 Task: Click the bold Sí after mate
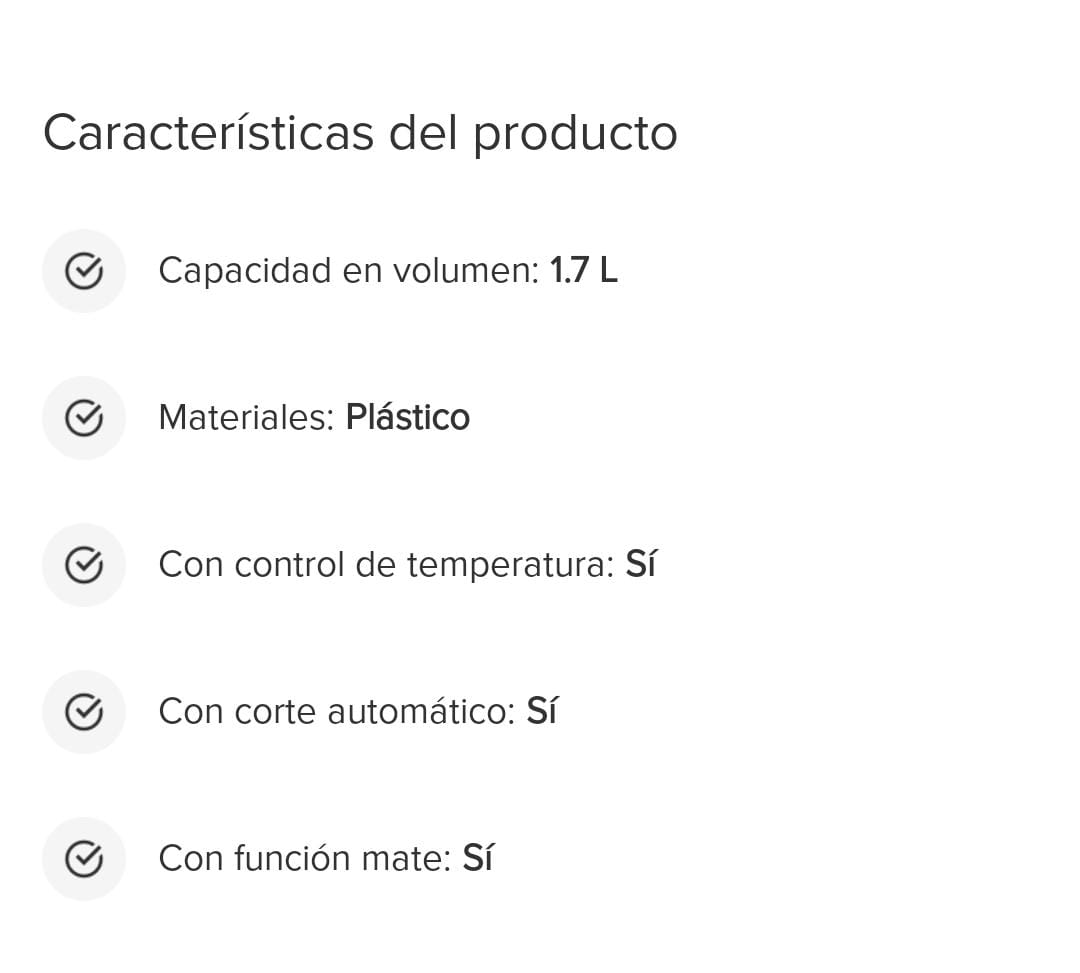coord(478,858)
